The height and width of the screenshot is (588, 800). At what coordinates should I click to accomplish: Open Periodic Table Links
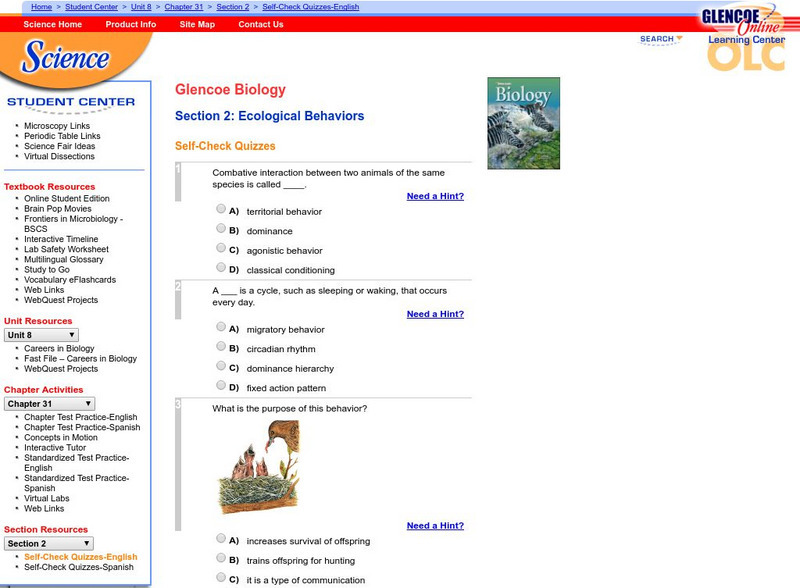pos(62,136)
